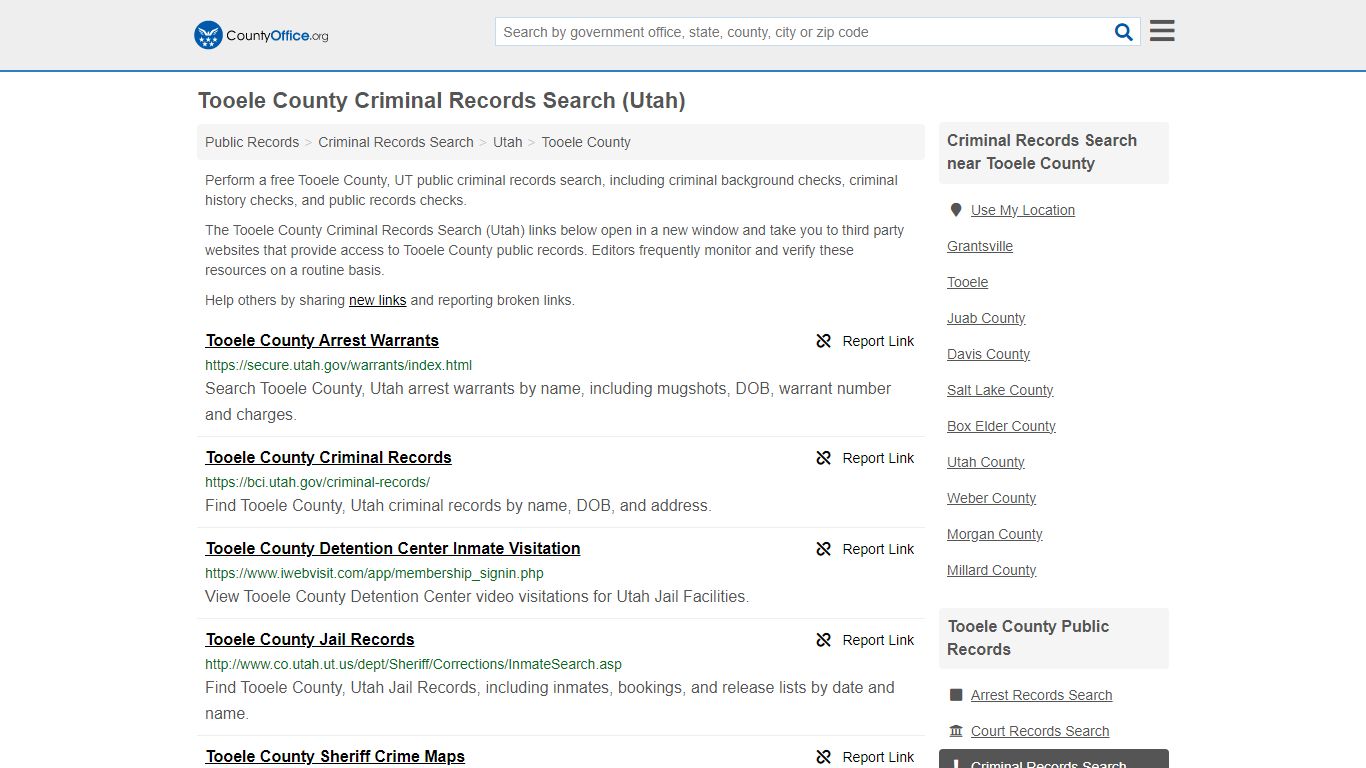
Task: Open the hamburger menu icon
Action: [x=1162, y=31]
